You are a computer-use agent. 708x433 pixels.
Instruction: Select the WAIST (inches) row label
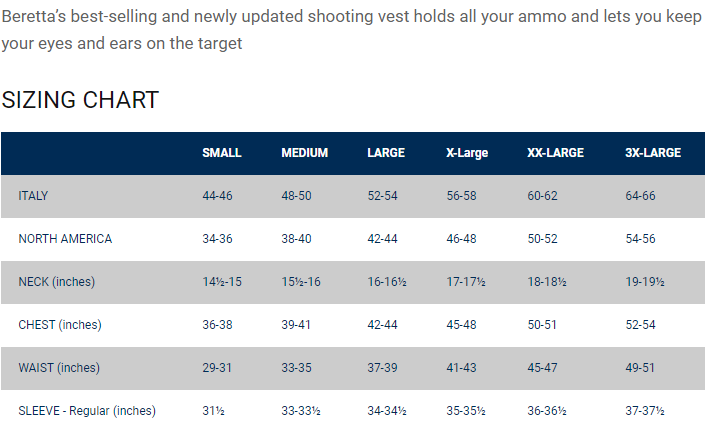click(x=58, y=368)
